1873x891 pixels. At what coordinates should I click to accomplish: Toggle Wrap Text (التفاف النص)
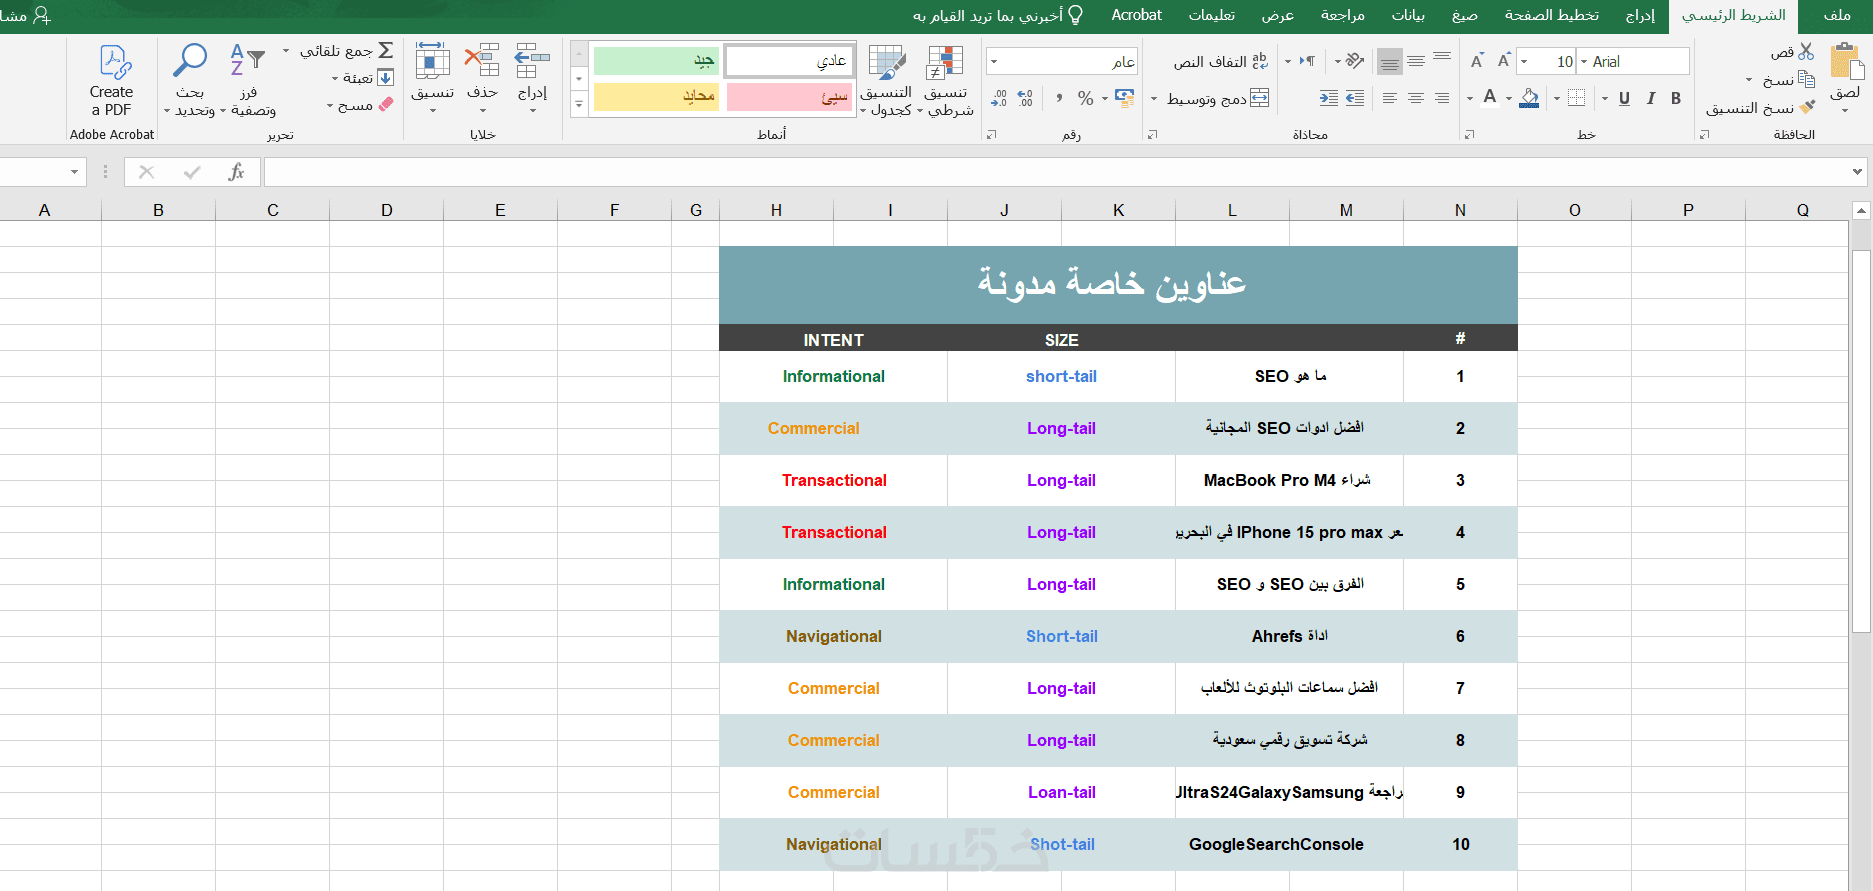tap(1221, 61)
